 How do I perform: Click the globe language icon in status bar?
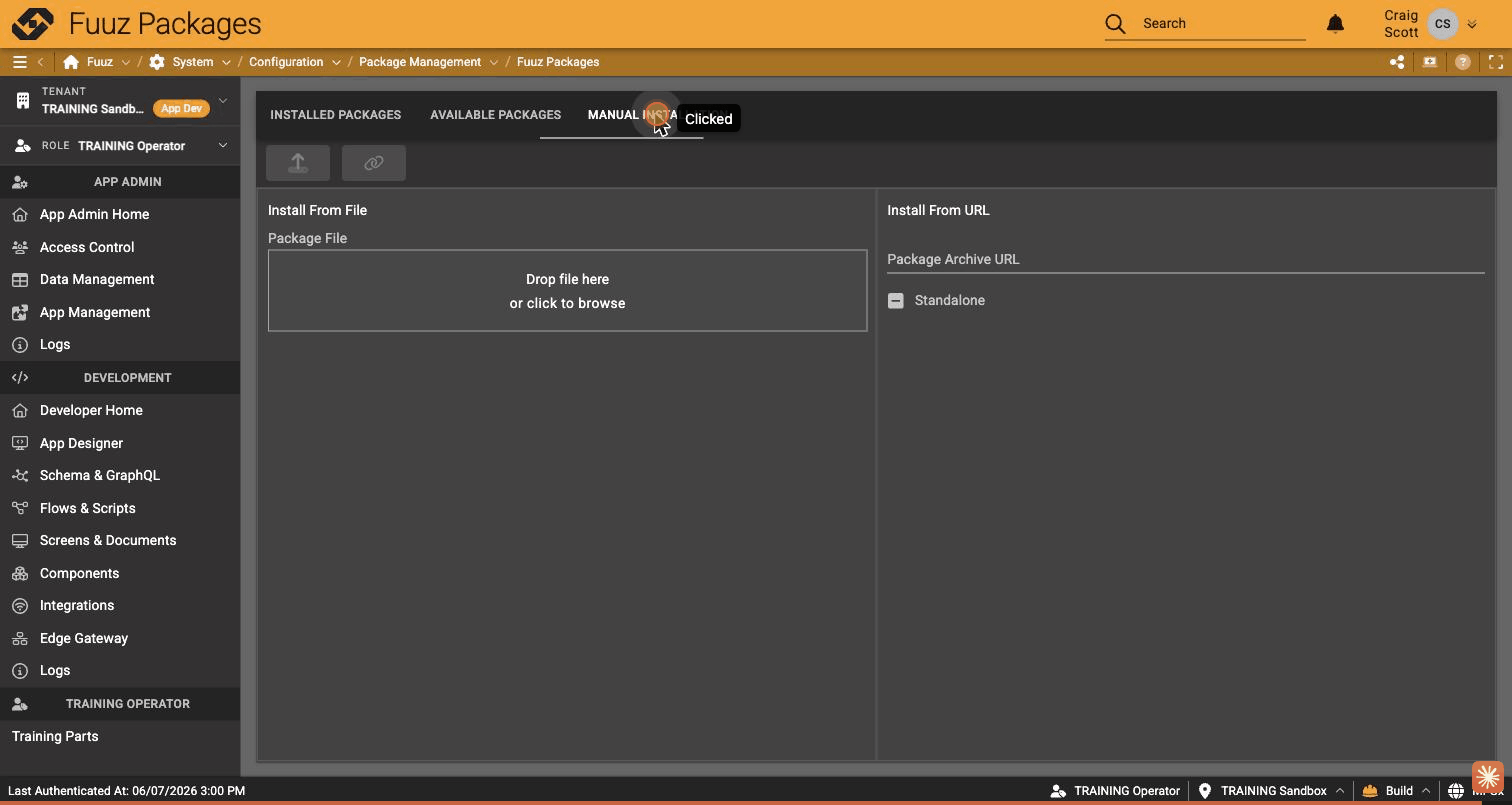tap(1456, 791)
